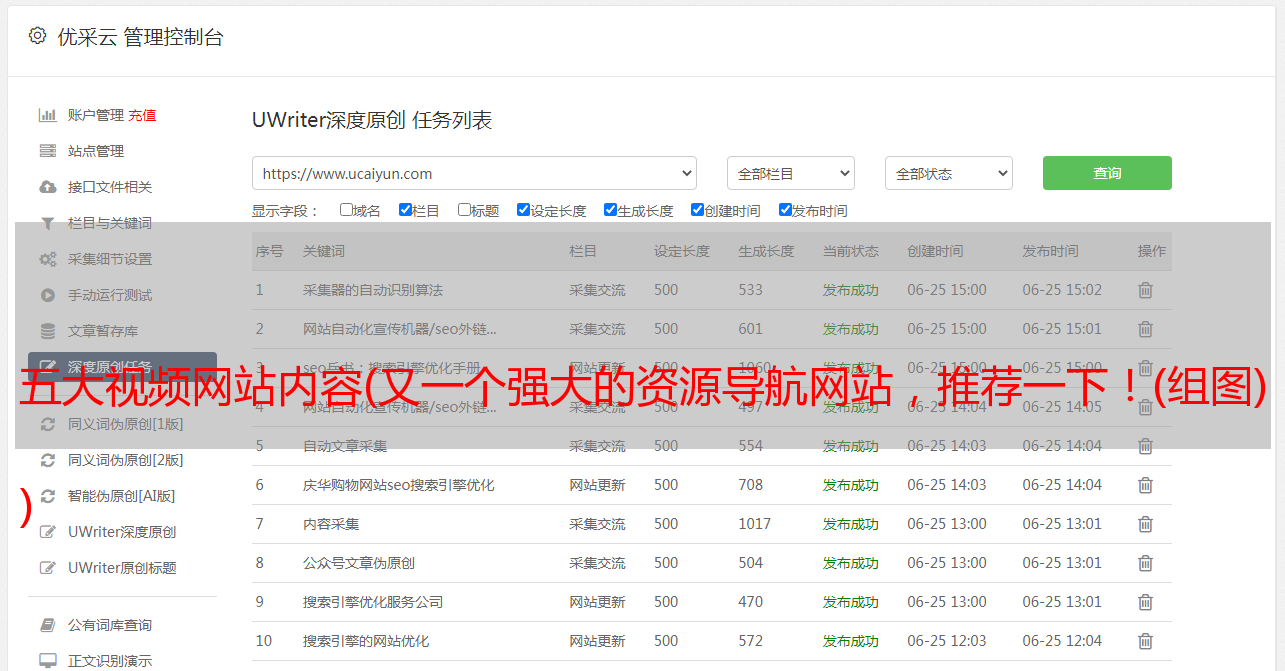Image resolution: width=1285 pixels, height=671 pixels.
Task: Expand the 全部栏目 dropdown
Action: [x=791, y=173]
